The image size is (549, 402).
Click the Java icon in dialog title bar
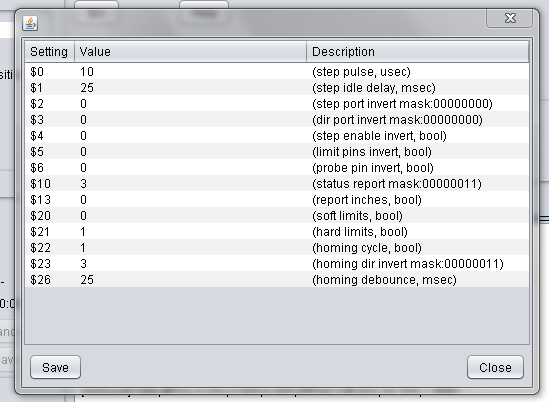[30, 23]
